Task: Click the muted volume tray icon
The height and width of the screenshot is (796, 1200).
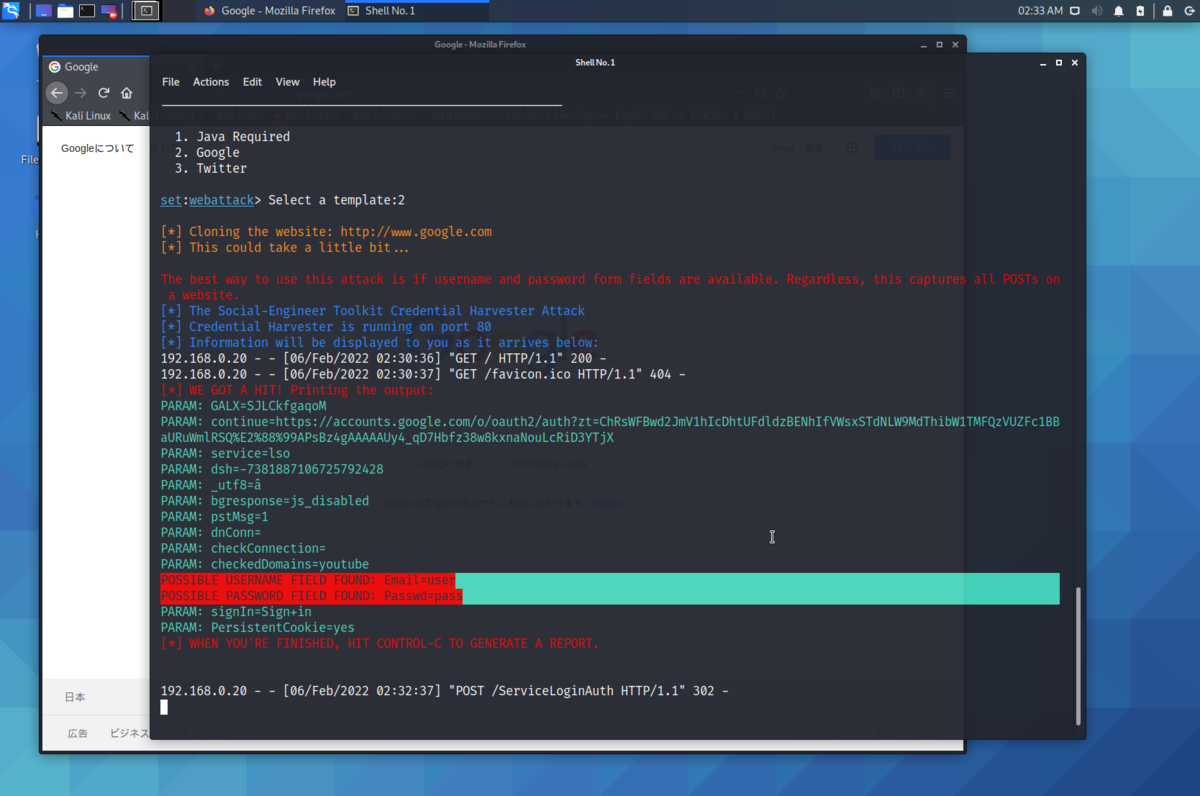Action: (x=1098, y=11)
